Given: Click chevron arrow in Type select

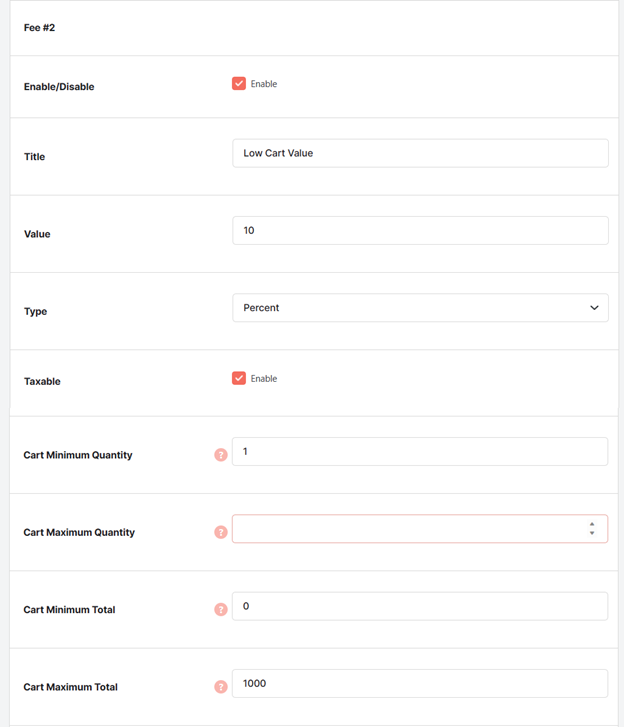Looking at the screenshot, I should point(594,308).
